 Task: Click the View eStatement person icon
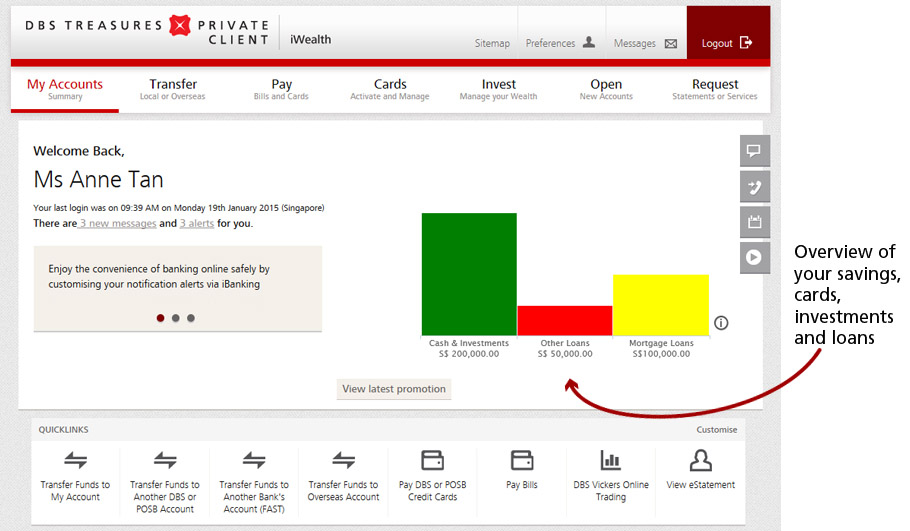(x=700, y=460)
